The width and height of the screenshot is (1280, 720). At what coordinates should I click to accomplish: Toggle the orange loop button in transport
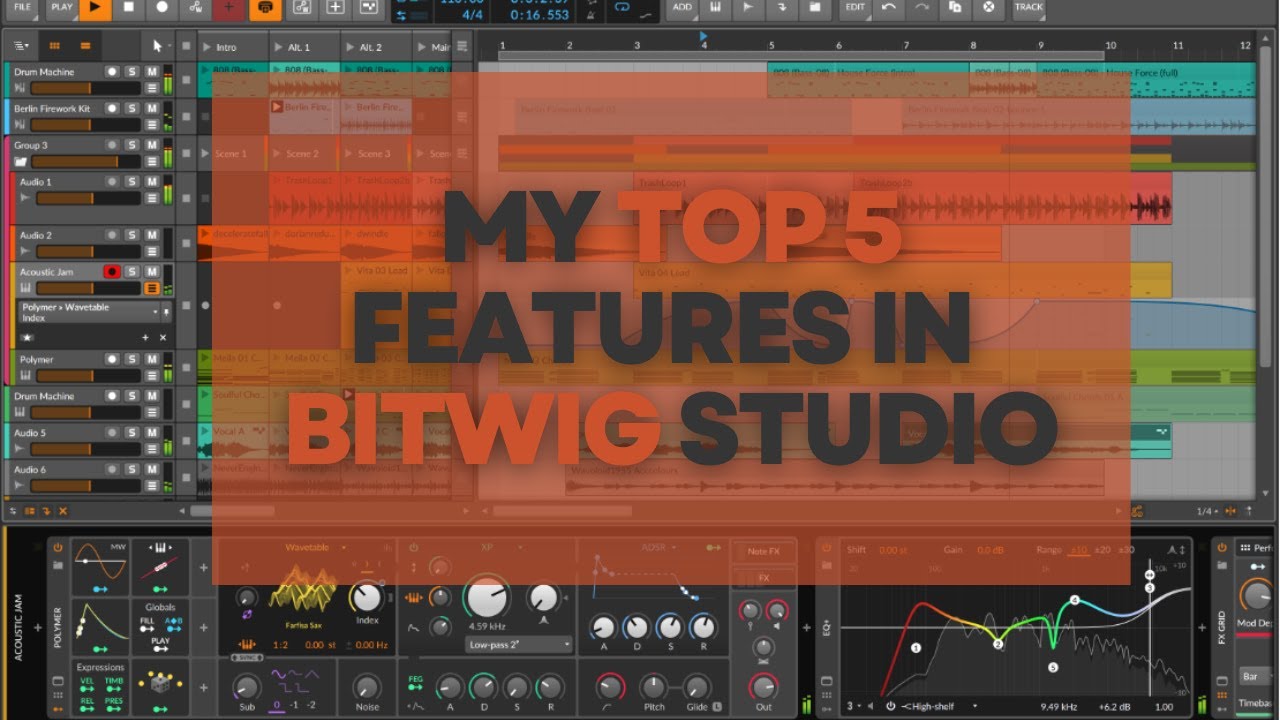265,8
